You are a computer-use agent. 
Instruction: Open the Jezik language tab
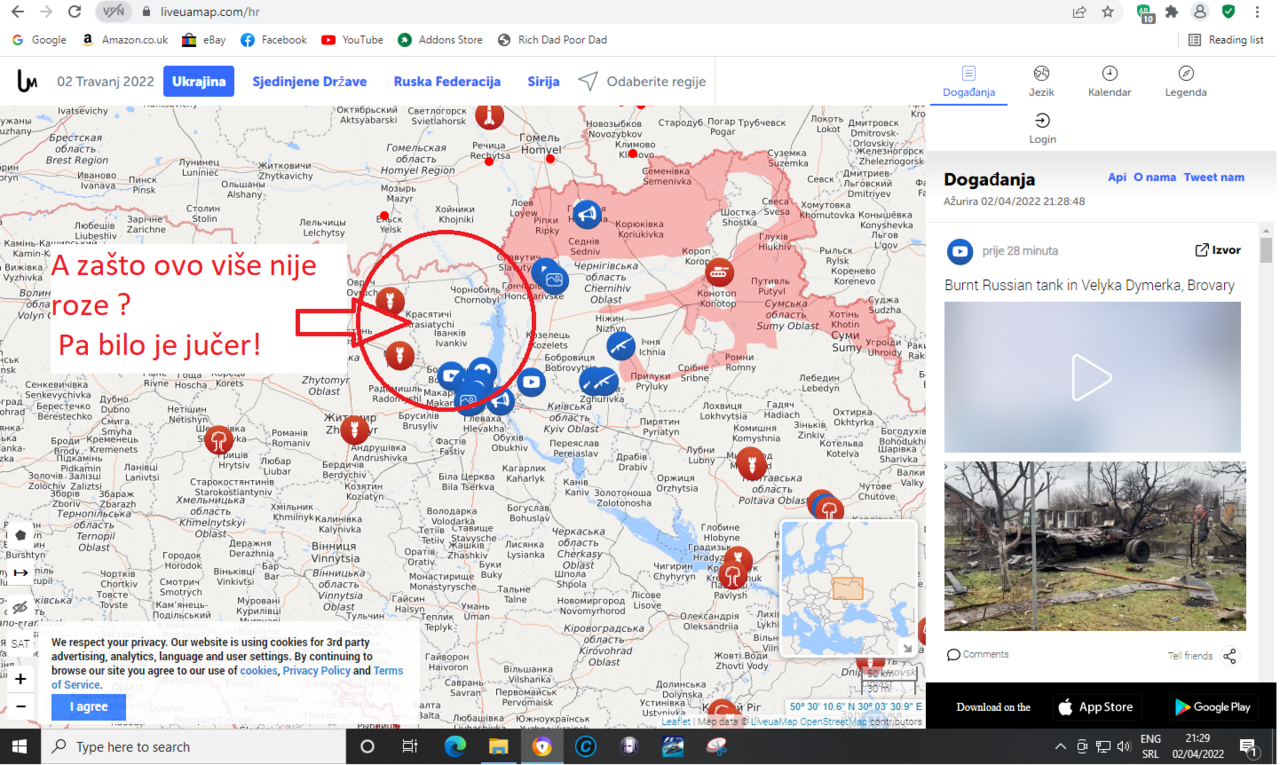pos(1041,82)
